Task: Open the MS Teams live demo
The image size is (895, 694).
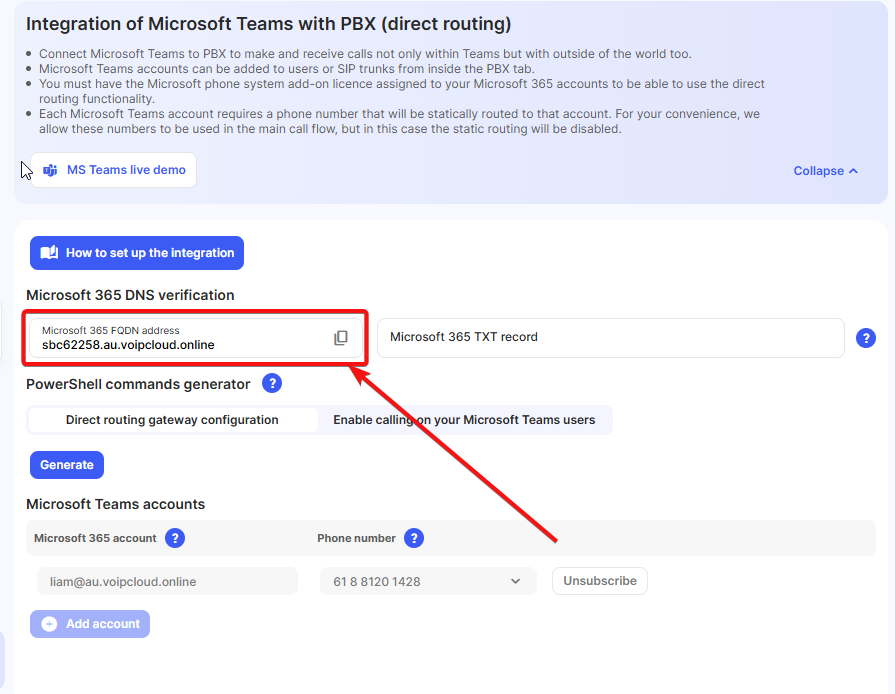Action: point(113,170)
